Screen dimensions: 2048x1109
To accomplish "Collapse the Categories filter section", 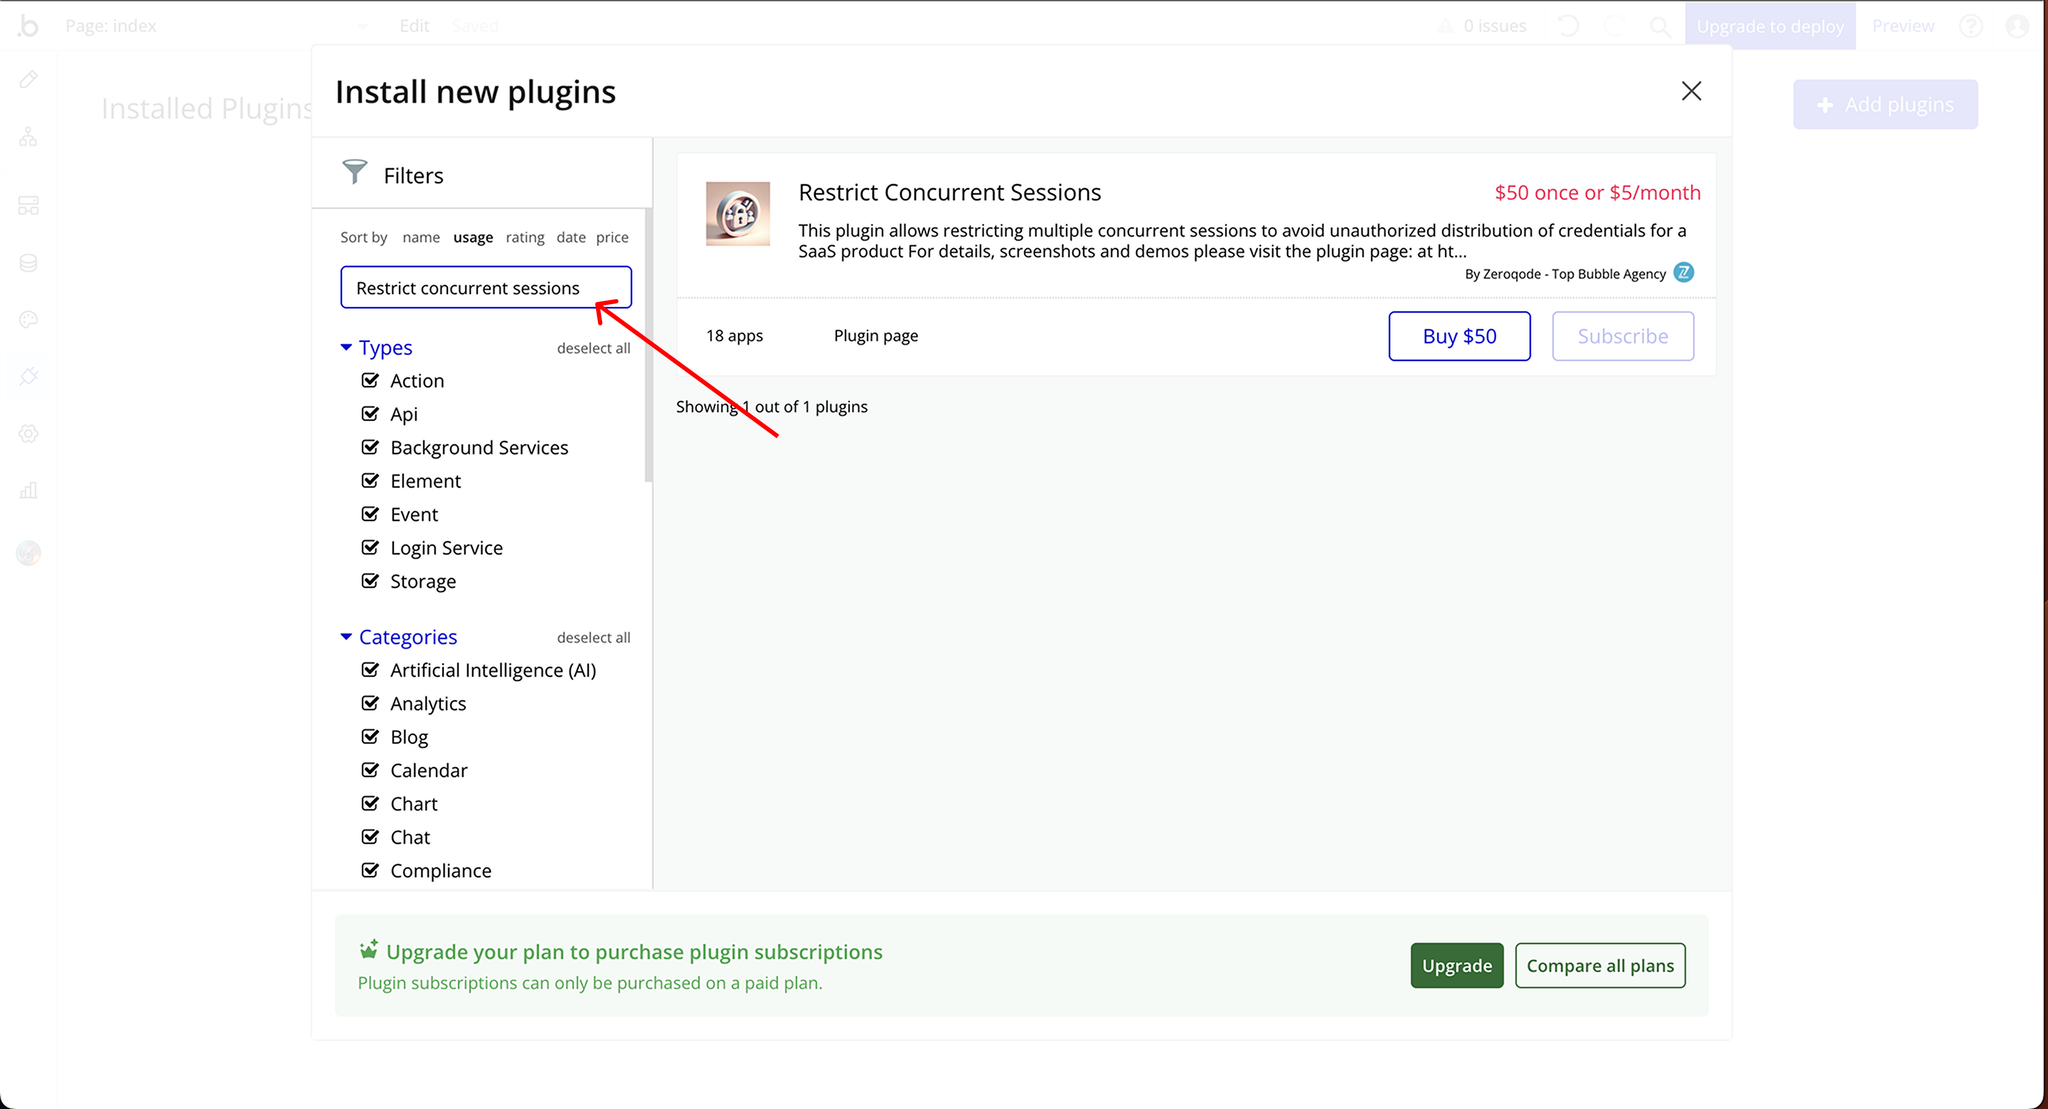I will pos(346,637).
